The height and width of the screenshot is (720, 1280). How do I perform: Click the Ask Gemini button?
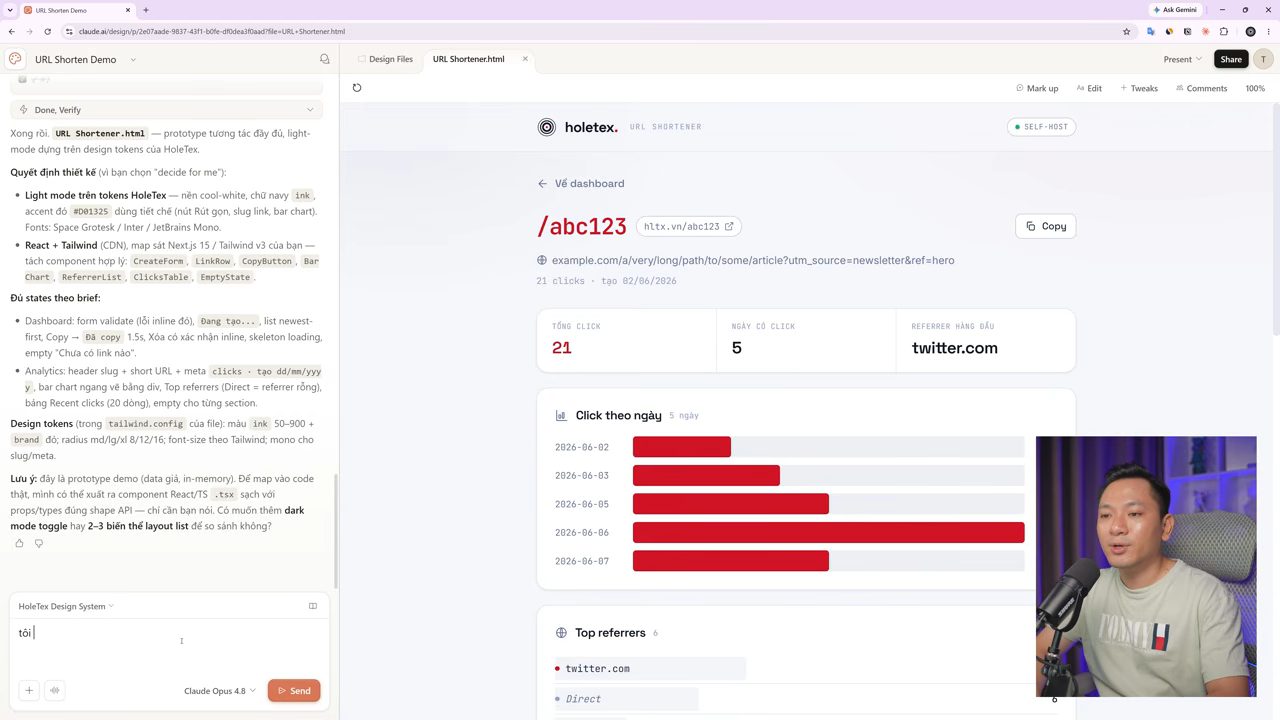(x=1174, y=10)
